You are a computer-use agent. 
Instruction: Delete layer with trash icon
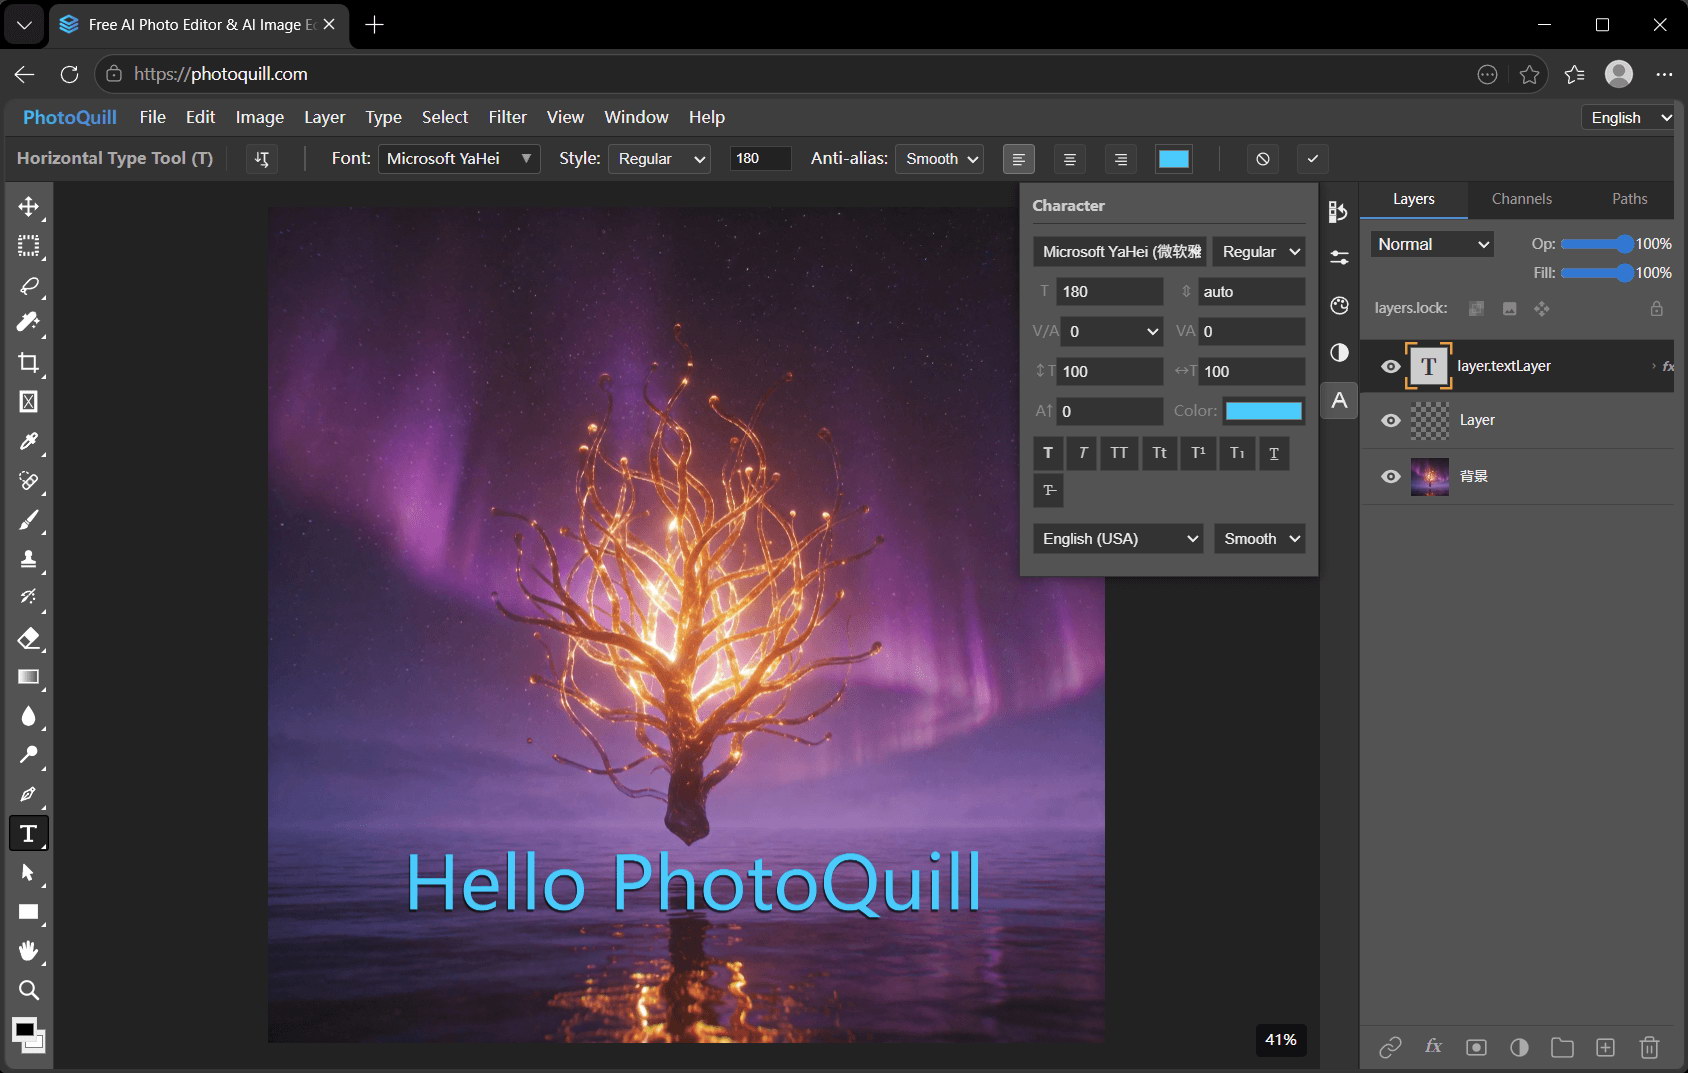point(1649,1047)
